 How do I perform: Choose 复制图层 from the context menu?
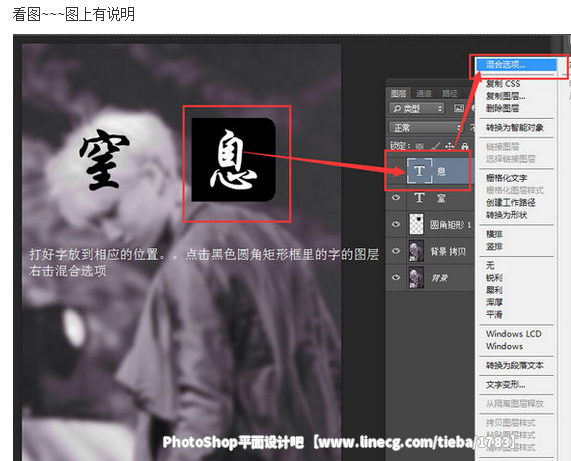(505, 96)
